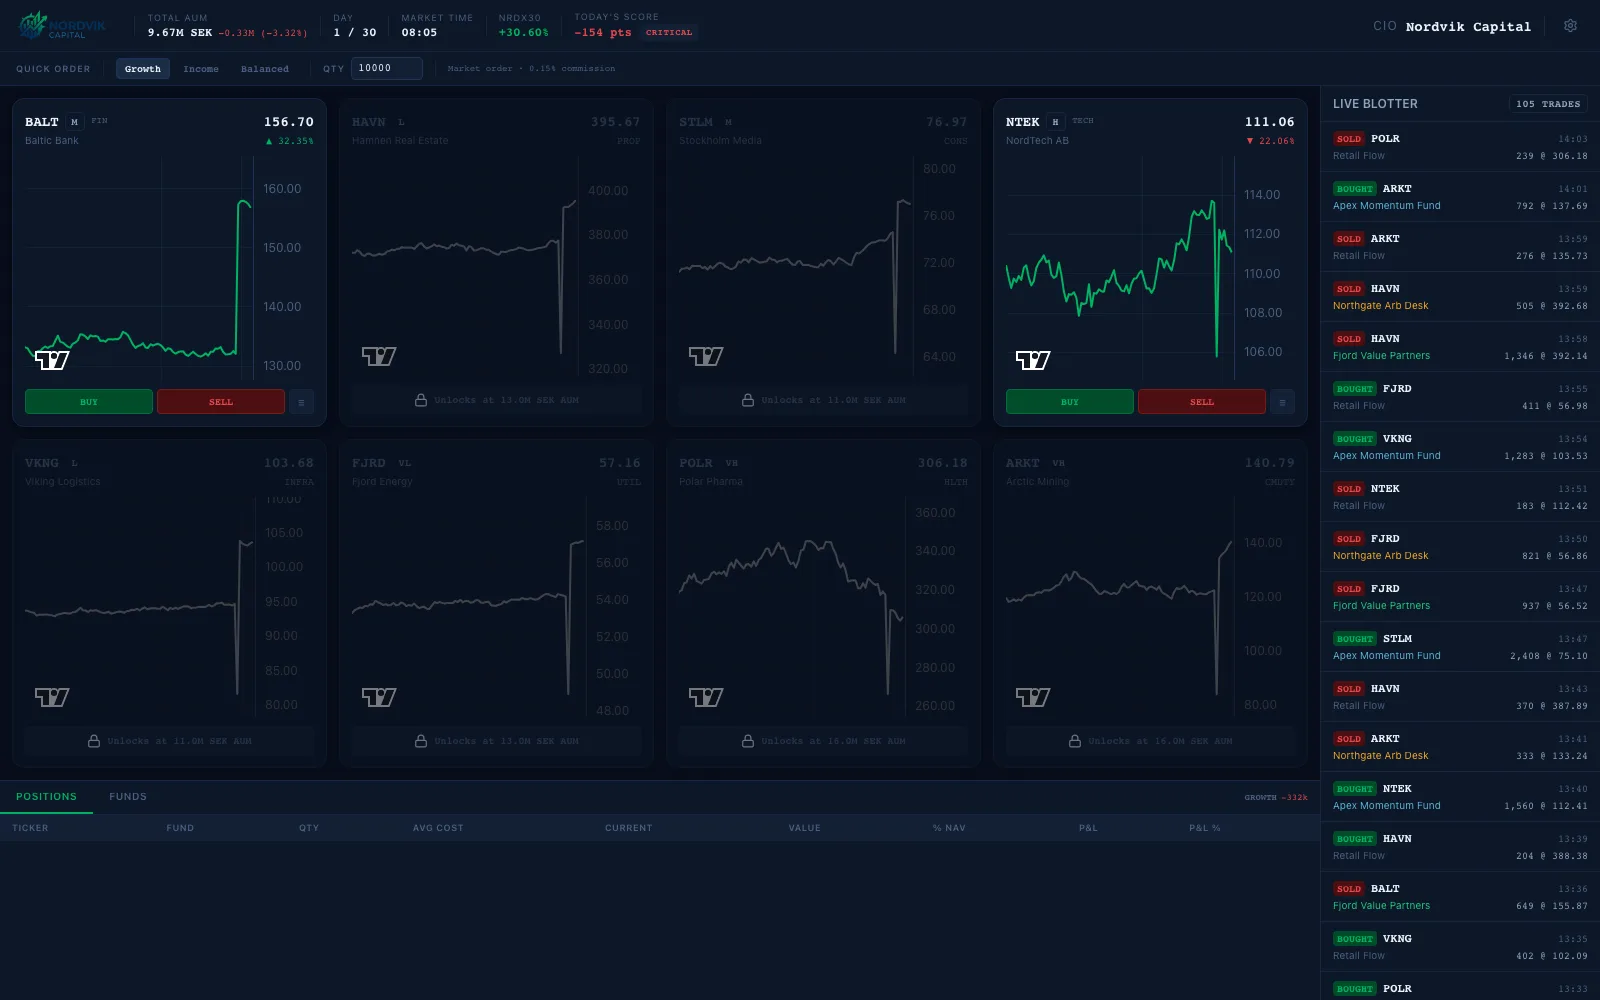Open TradingView logo on ARKT chart
The image size is (1600, 1000).
pyautogui.click(x=1033, y=697)
